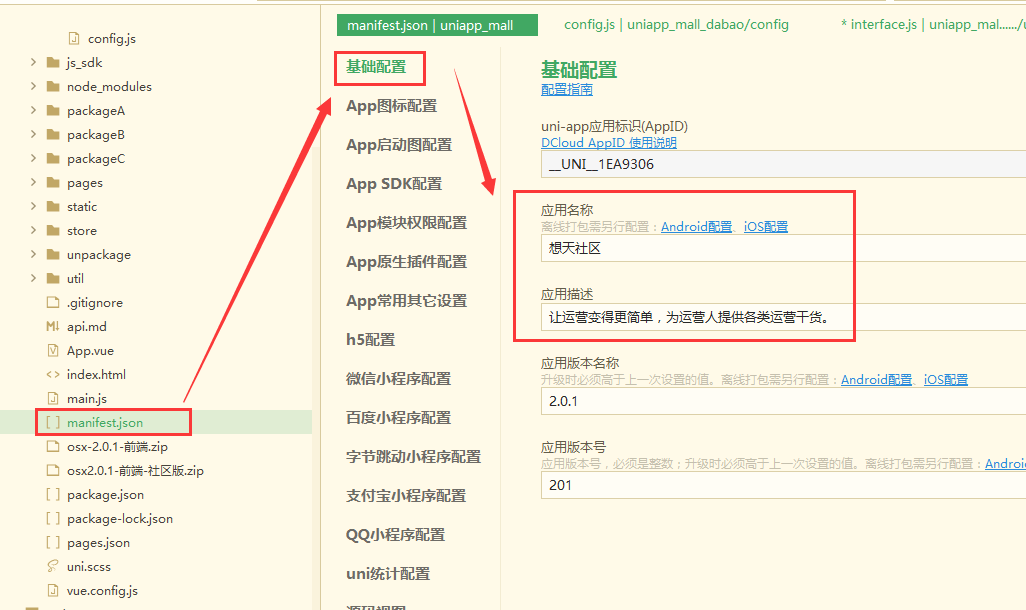Screen dimensions: 1026x610
Task: Switch to manifest.json editor tab
Action: [437, 26]
